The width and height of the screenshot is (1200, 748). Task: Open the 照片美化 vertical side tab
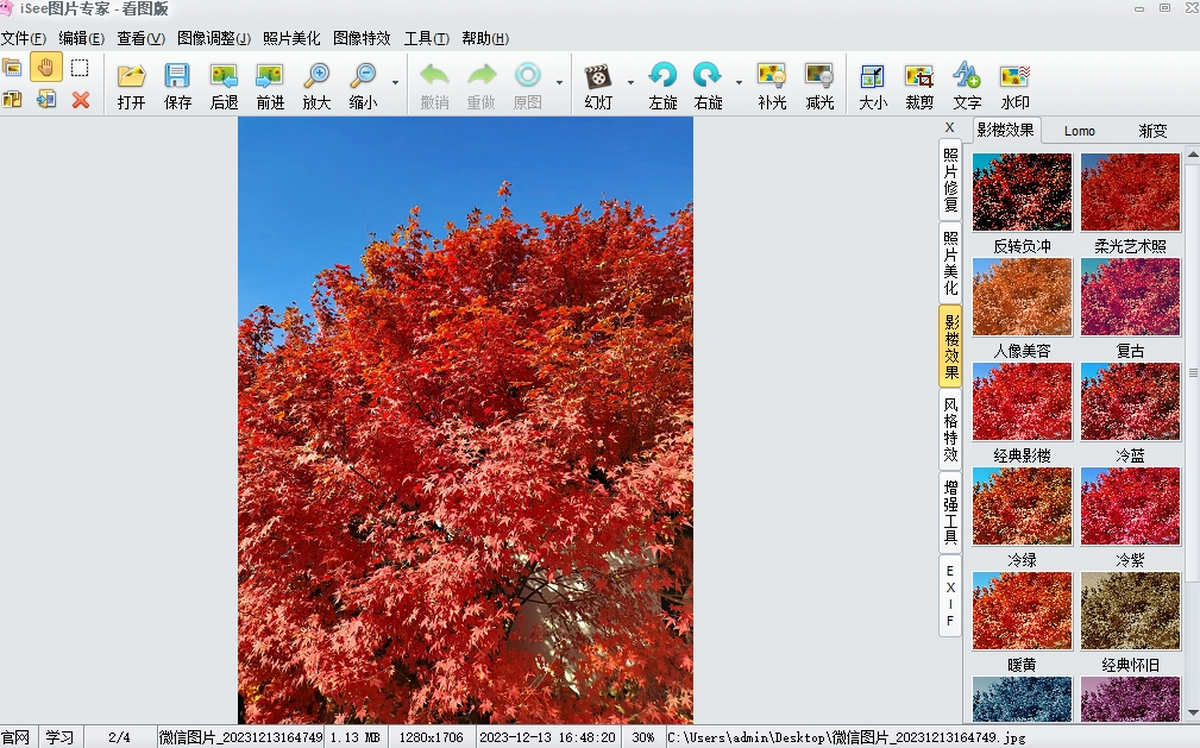click(x=950, y=263)
